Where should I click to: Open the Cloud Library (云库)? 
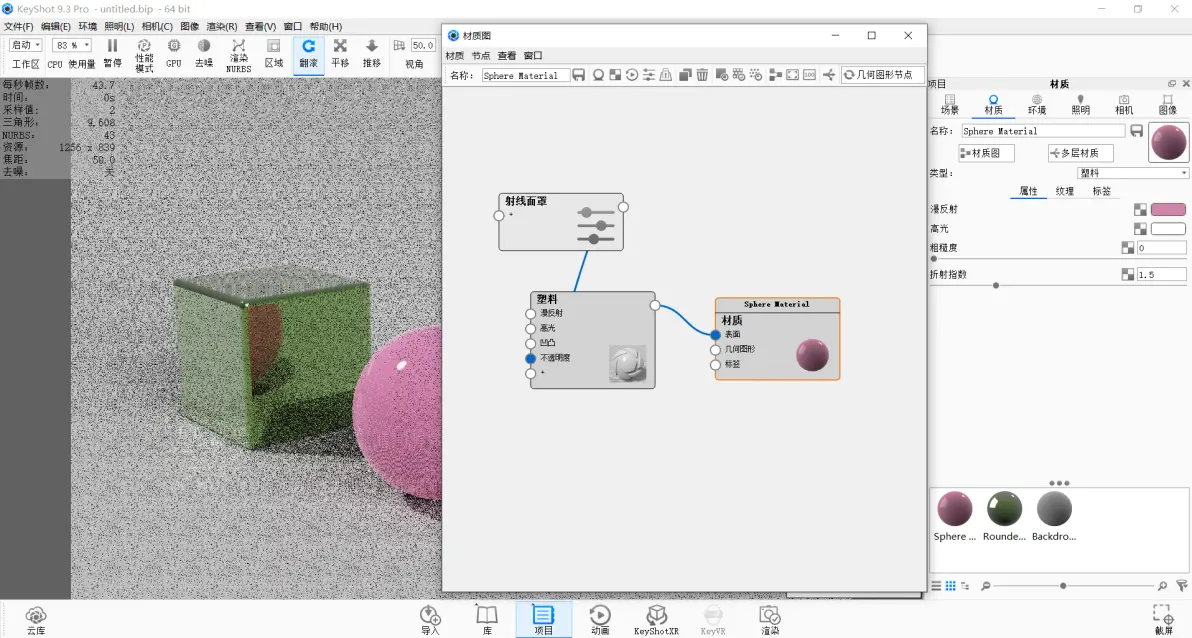coord(36,620)
